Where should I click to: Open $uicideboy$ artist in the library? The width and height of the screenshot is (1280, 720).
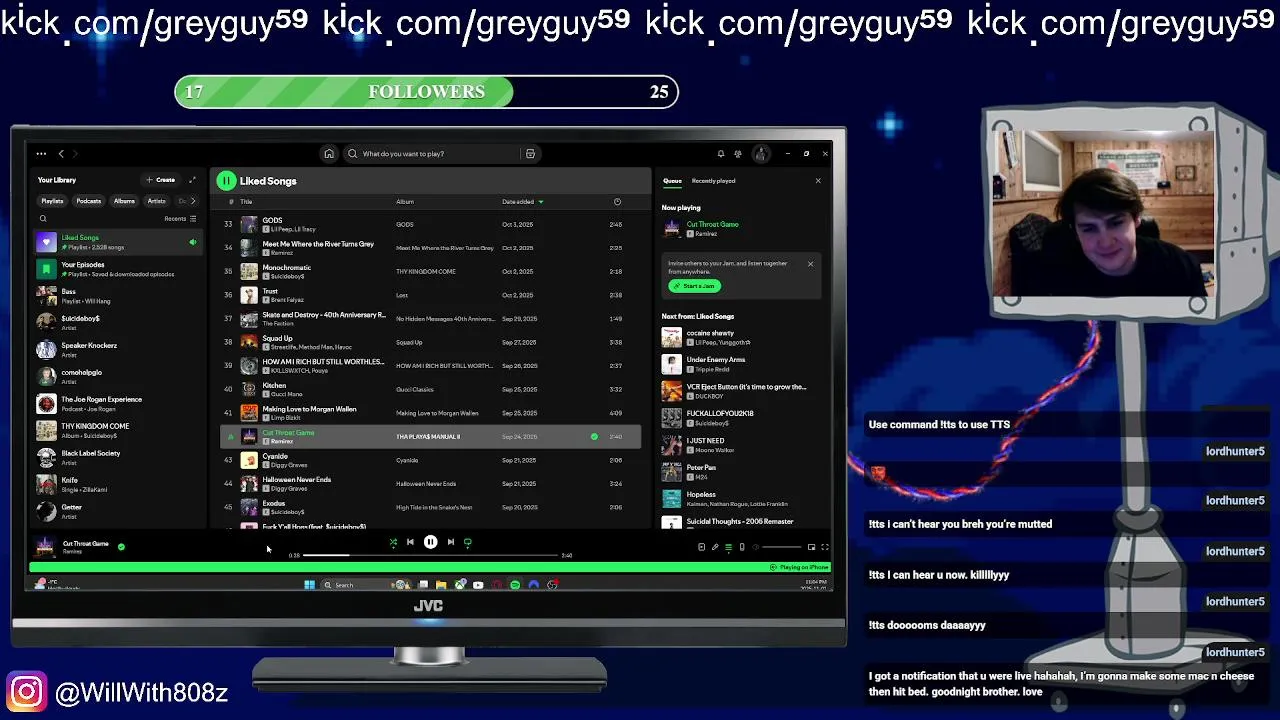click(117, 322)
